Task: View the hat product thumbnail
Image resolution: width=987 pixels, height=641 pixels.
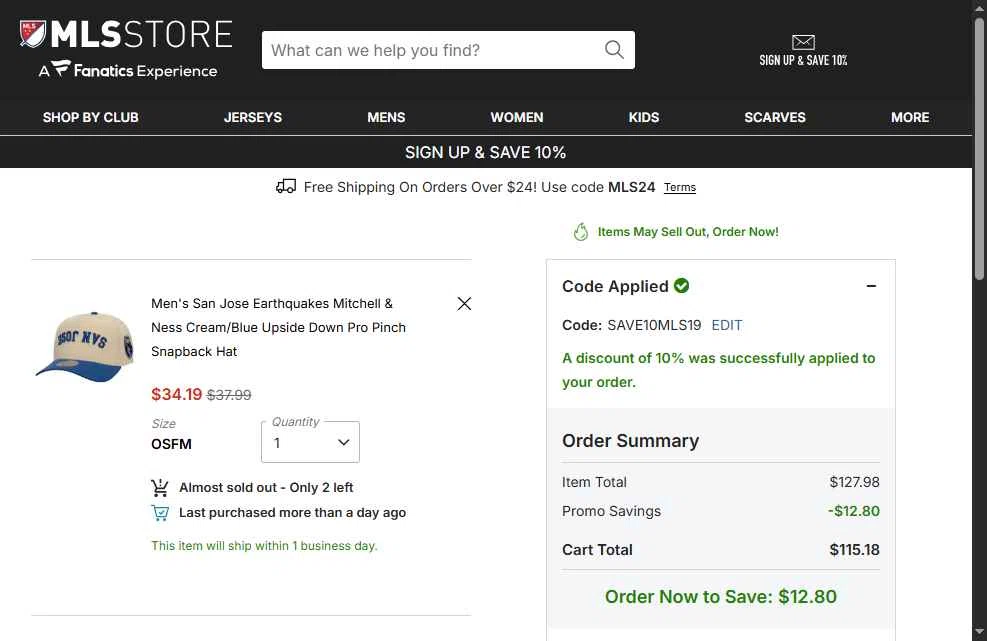Action: tap(84, 347)
